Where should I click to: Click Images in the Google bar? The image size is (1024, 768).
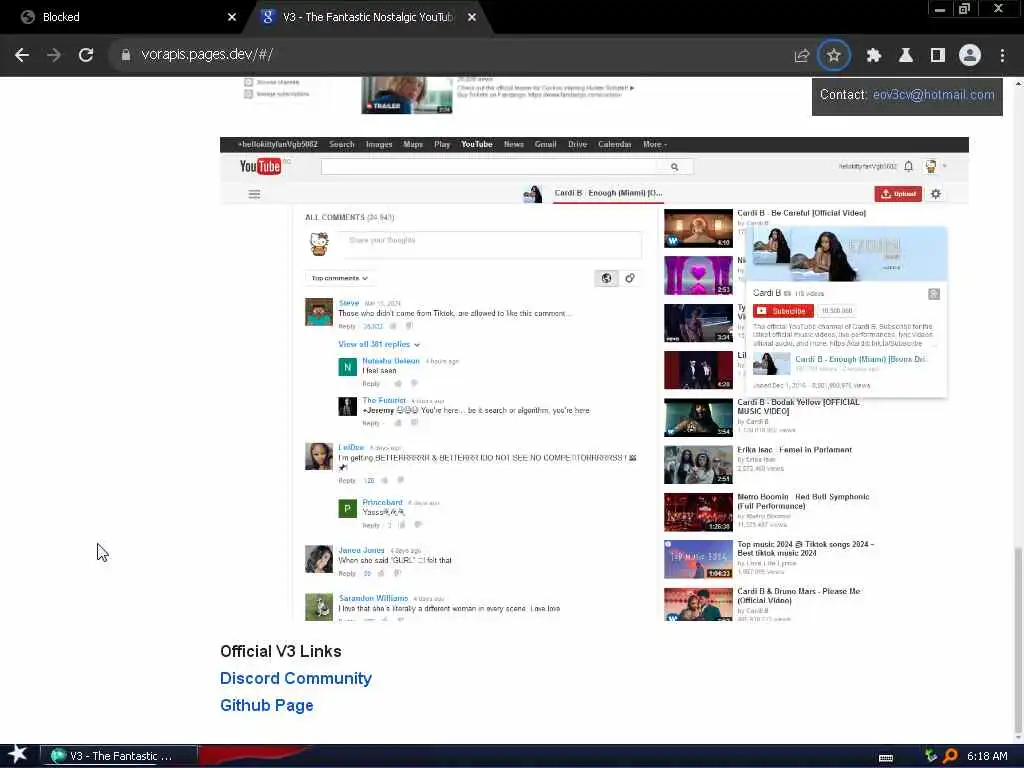379,144
